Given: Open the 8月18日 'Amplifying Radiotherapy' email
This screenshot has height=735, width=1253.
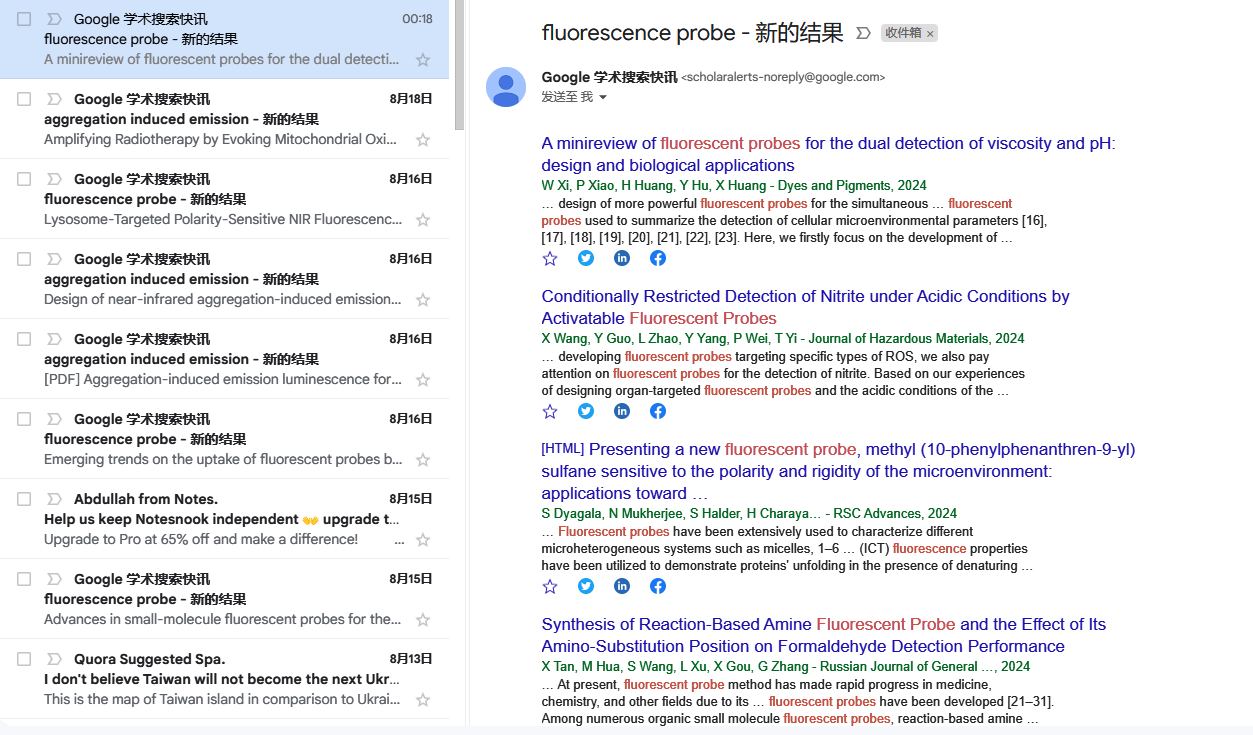Looking at the screenshot, I should [224, 119].
